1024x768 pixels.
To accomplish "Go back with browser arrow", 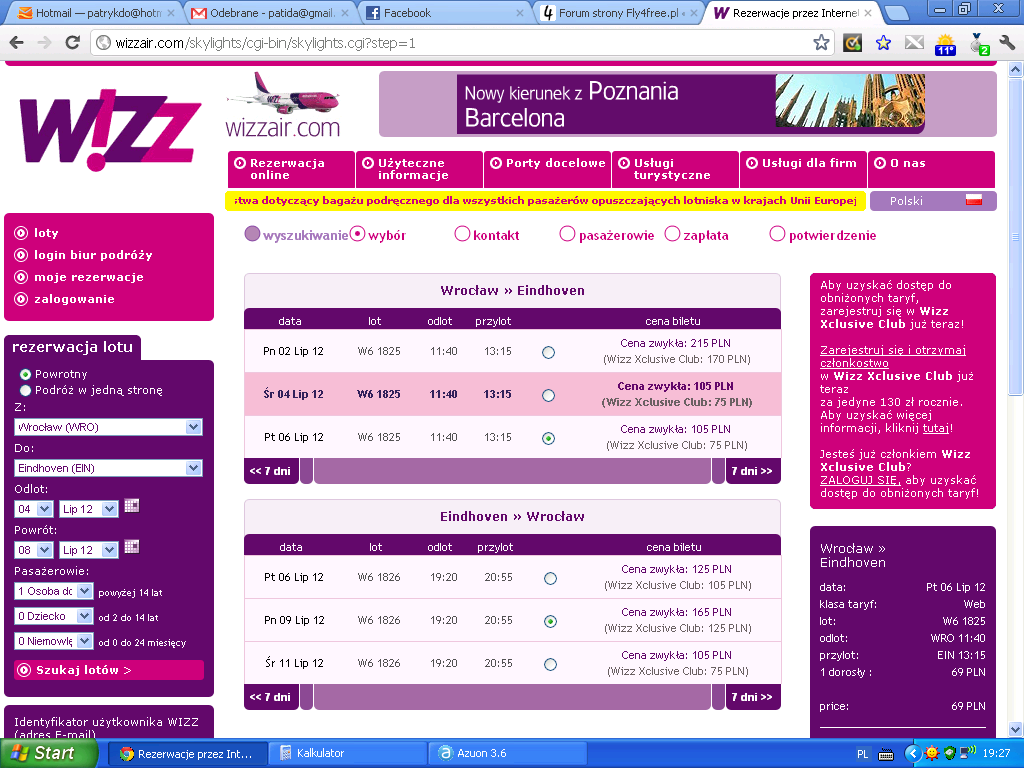I will (17, 43).
